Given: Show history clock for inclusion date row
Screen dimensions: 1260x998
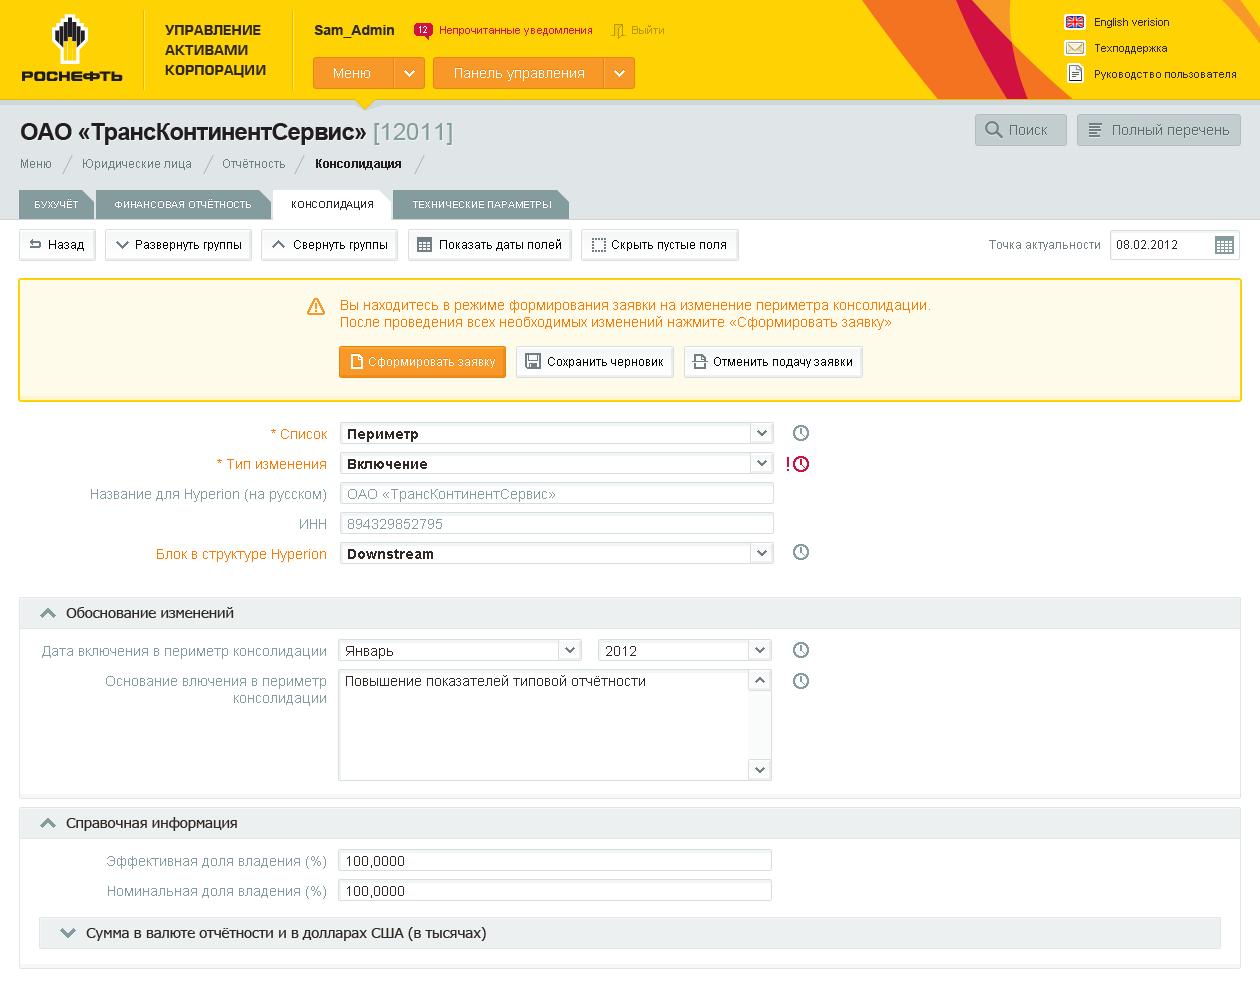Looking at the screenshot, I should pyautogui.click(x=801, y=650).
